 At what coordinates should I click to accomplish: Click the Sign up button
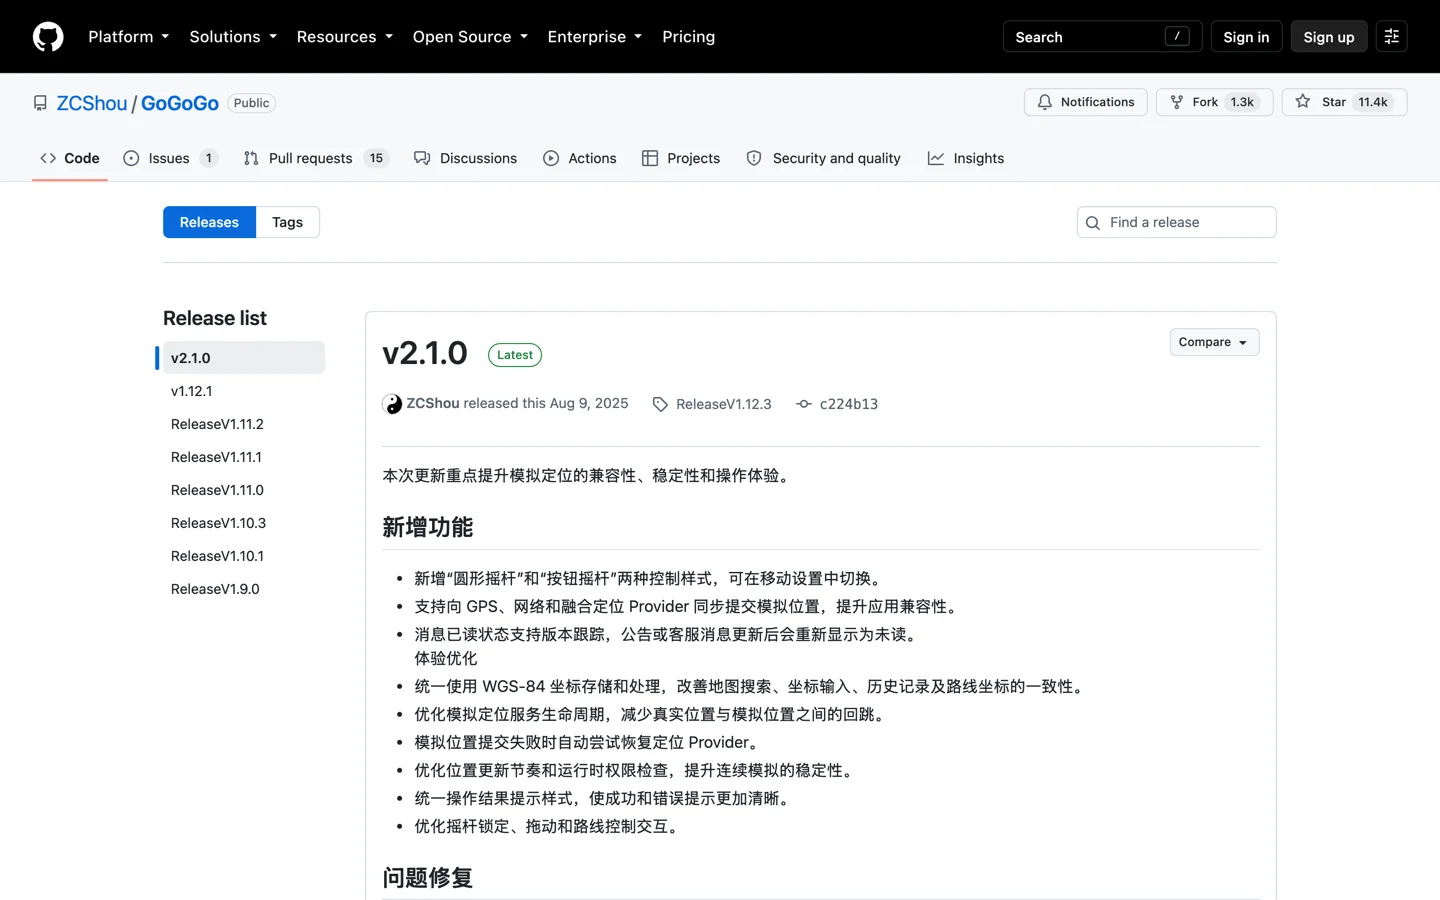pyautogui.click(x=1328, y=37)
